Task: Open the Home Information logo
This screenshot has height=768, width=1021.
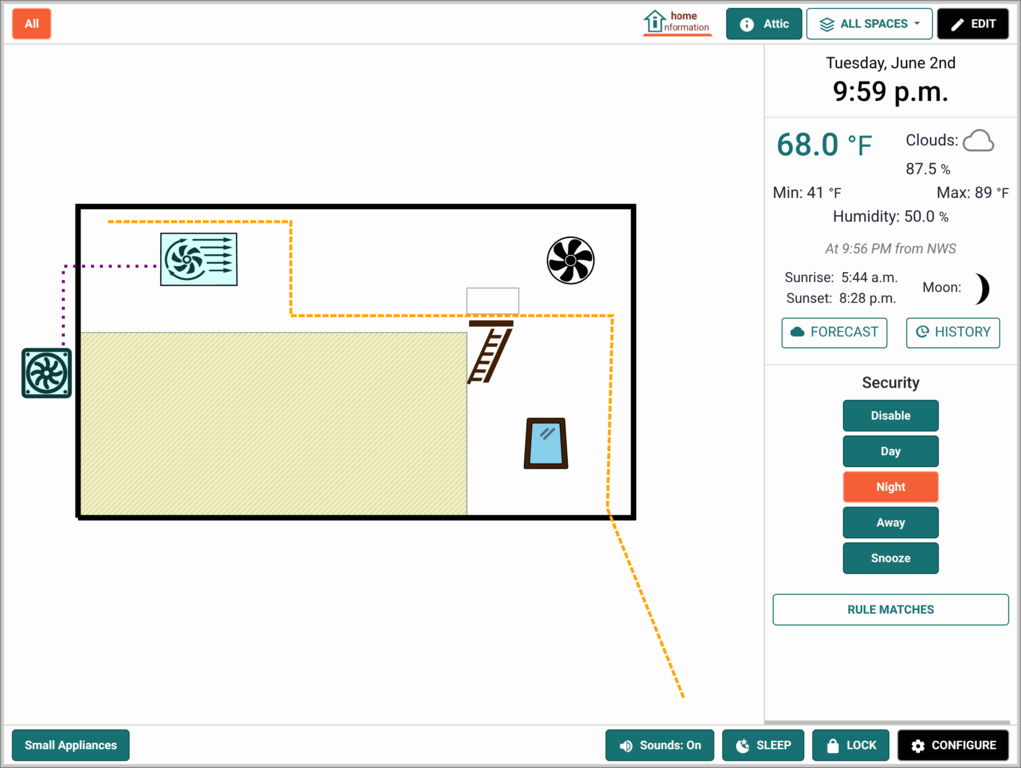Action: [x=677, y=23]
